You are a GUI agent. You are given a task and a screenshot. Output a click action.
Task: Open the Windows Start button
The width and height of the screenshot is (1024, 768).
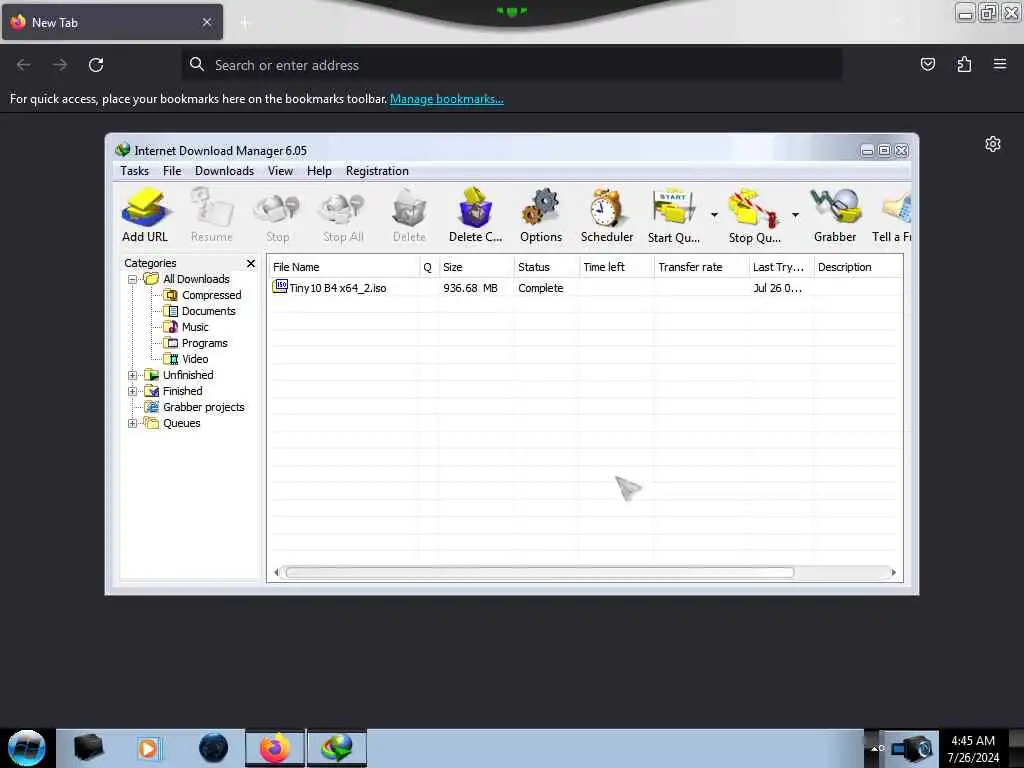pyautogui.click(x=27, y=748)
